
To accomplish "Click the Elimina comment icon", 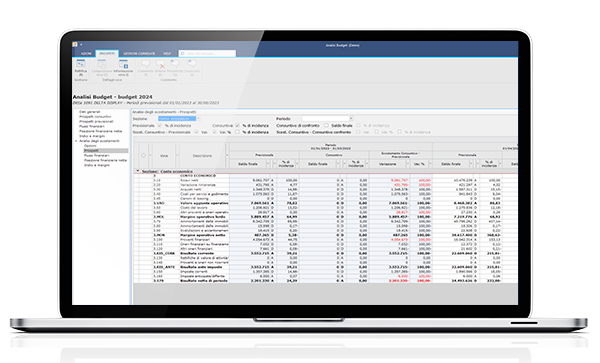I will (160, 64).
